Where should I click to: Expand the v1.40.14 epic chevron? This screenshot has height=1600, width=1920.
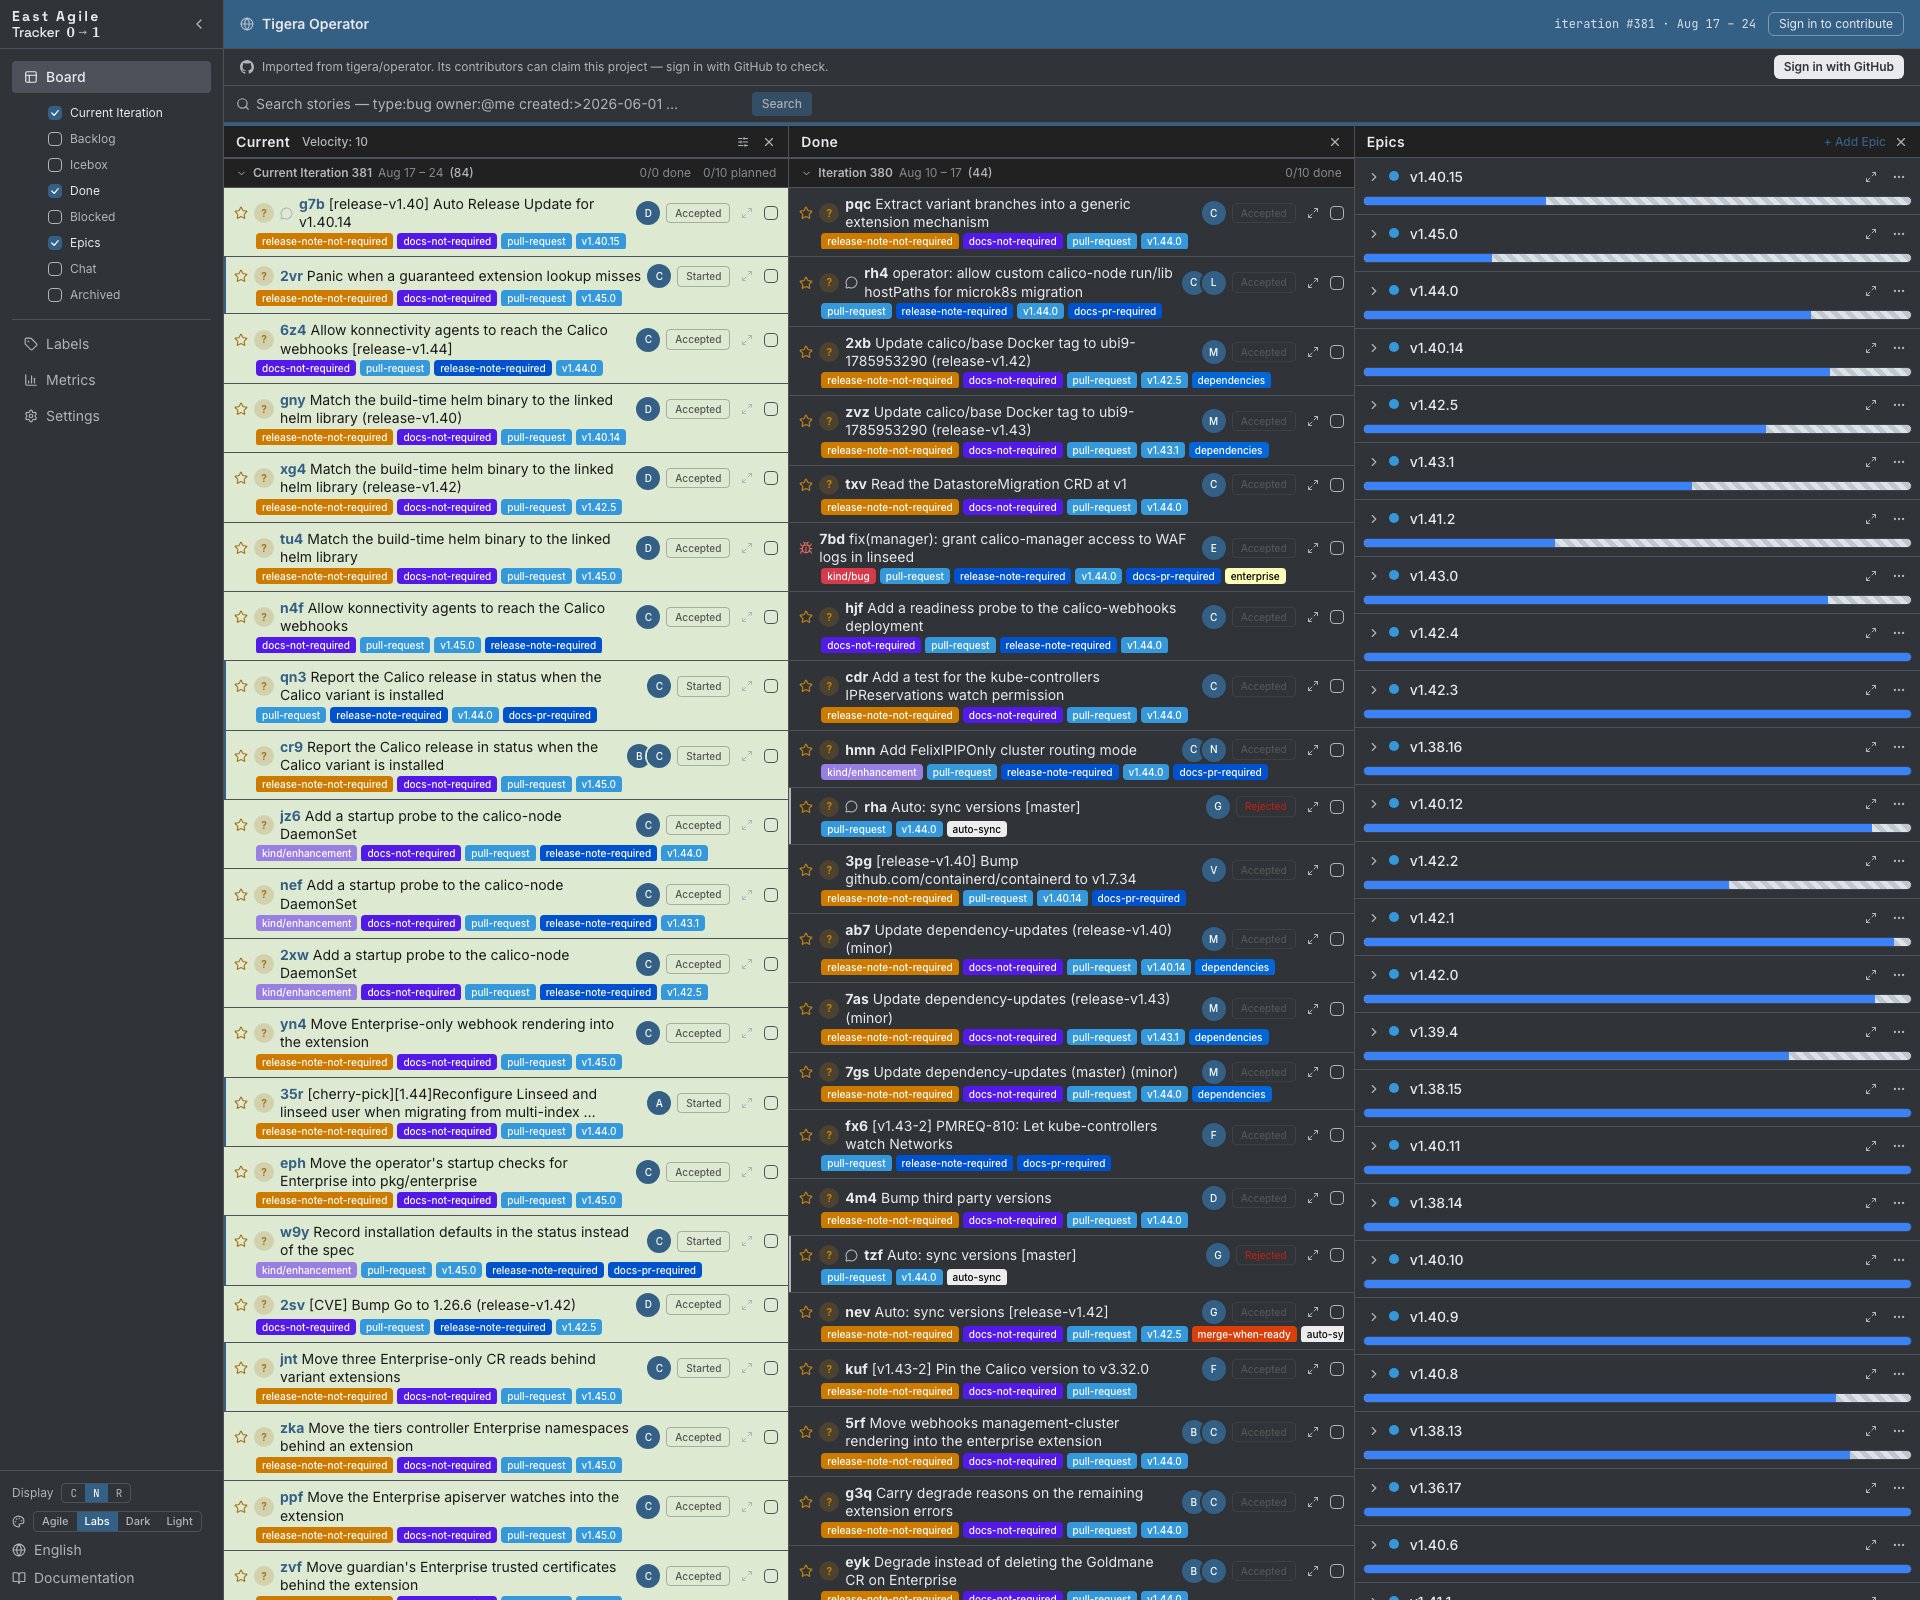(1374, 348)
